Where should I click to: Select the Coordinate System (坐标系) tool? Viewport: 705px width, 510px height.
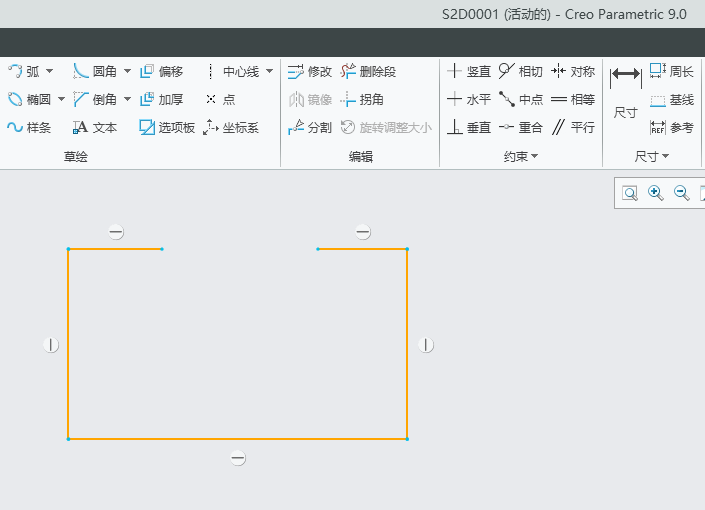tap(231, 128)
